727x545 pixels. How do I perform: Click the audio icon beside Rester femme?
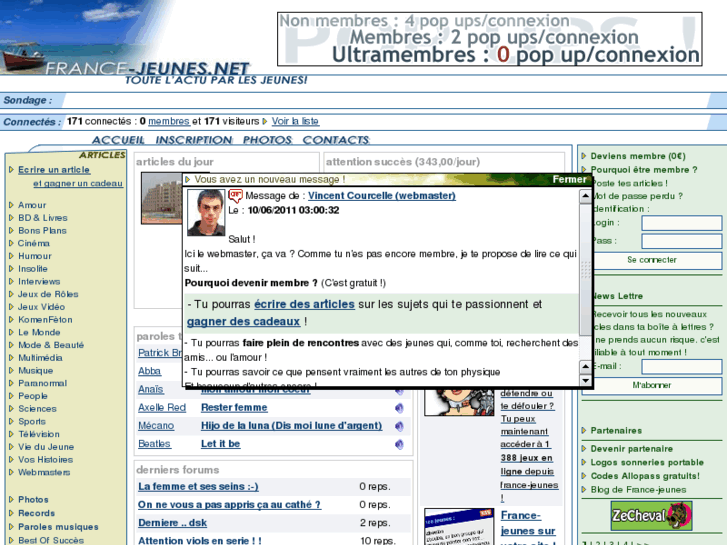399,408
